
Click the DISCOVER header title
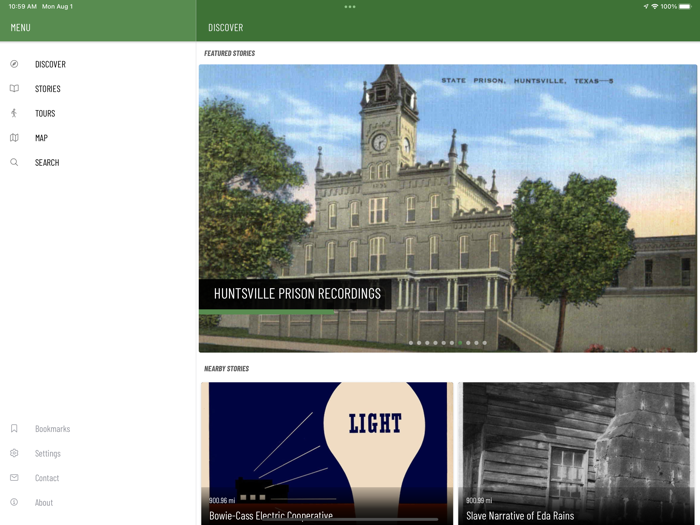point(225,28)
